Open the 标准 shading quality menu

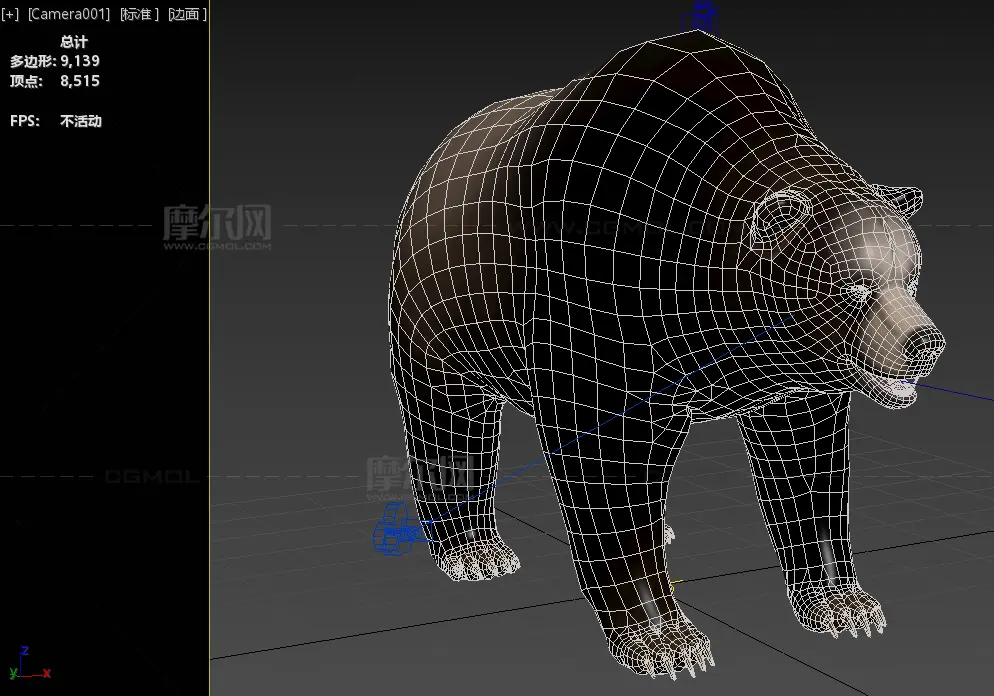click(139, 14)
